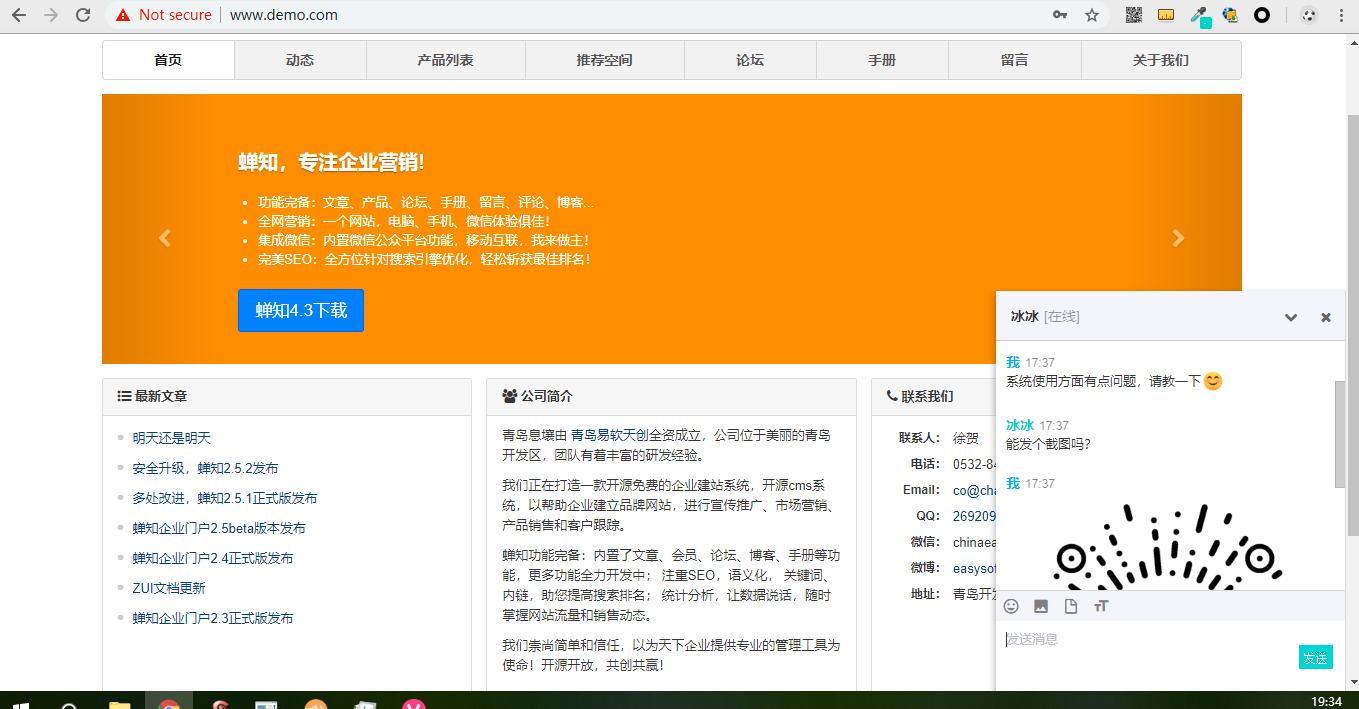The width and height of the screenshot is (1359, 709).
Task: Click the yellow ruler extension icon
Action: (x=1166, y=15)
